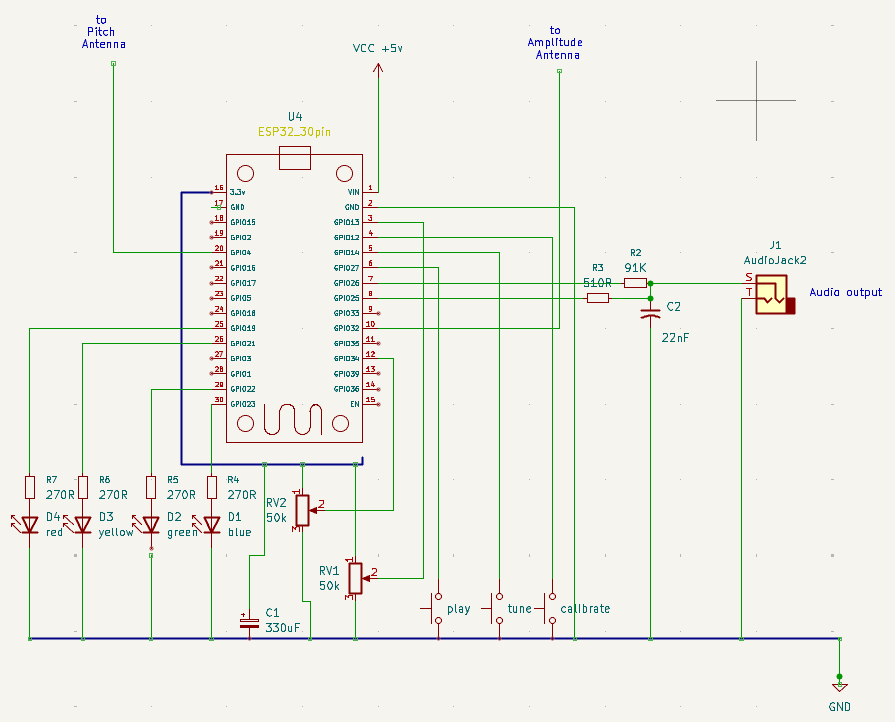Image resolution: width=895 pixels, height=722 pixels.
Task: Click the GPIO34 pin label
Action: [x=346, y=358]
